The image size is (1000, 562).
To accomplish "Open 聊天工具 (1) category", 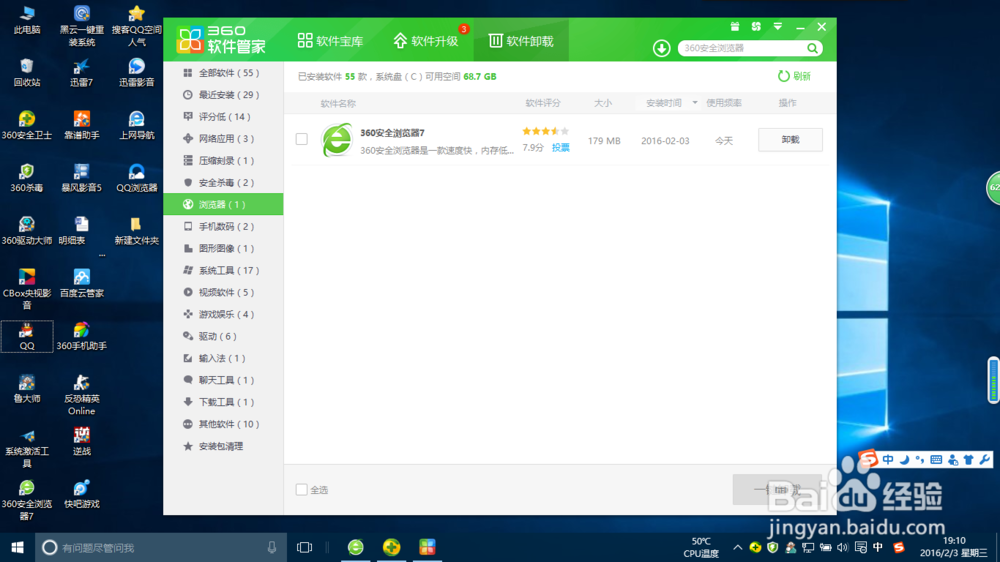I will [x=223, y=380].
